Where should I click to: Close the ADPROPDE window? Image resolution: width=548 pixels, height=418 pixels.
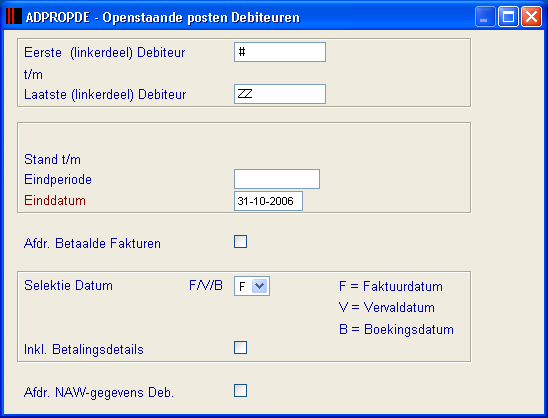point(531,16)
